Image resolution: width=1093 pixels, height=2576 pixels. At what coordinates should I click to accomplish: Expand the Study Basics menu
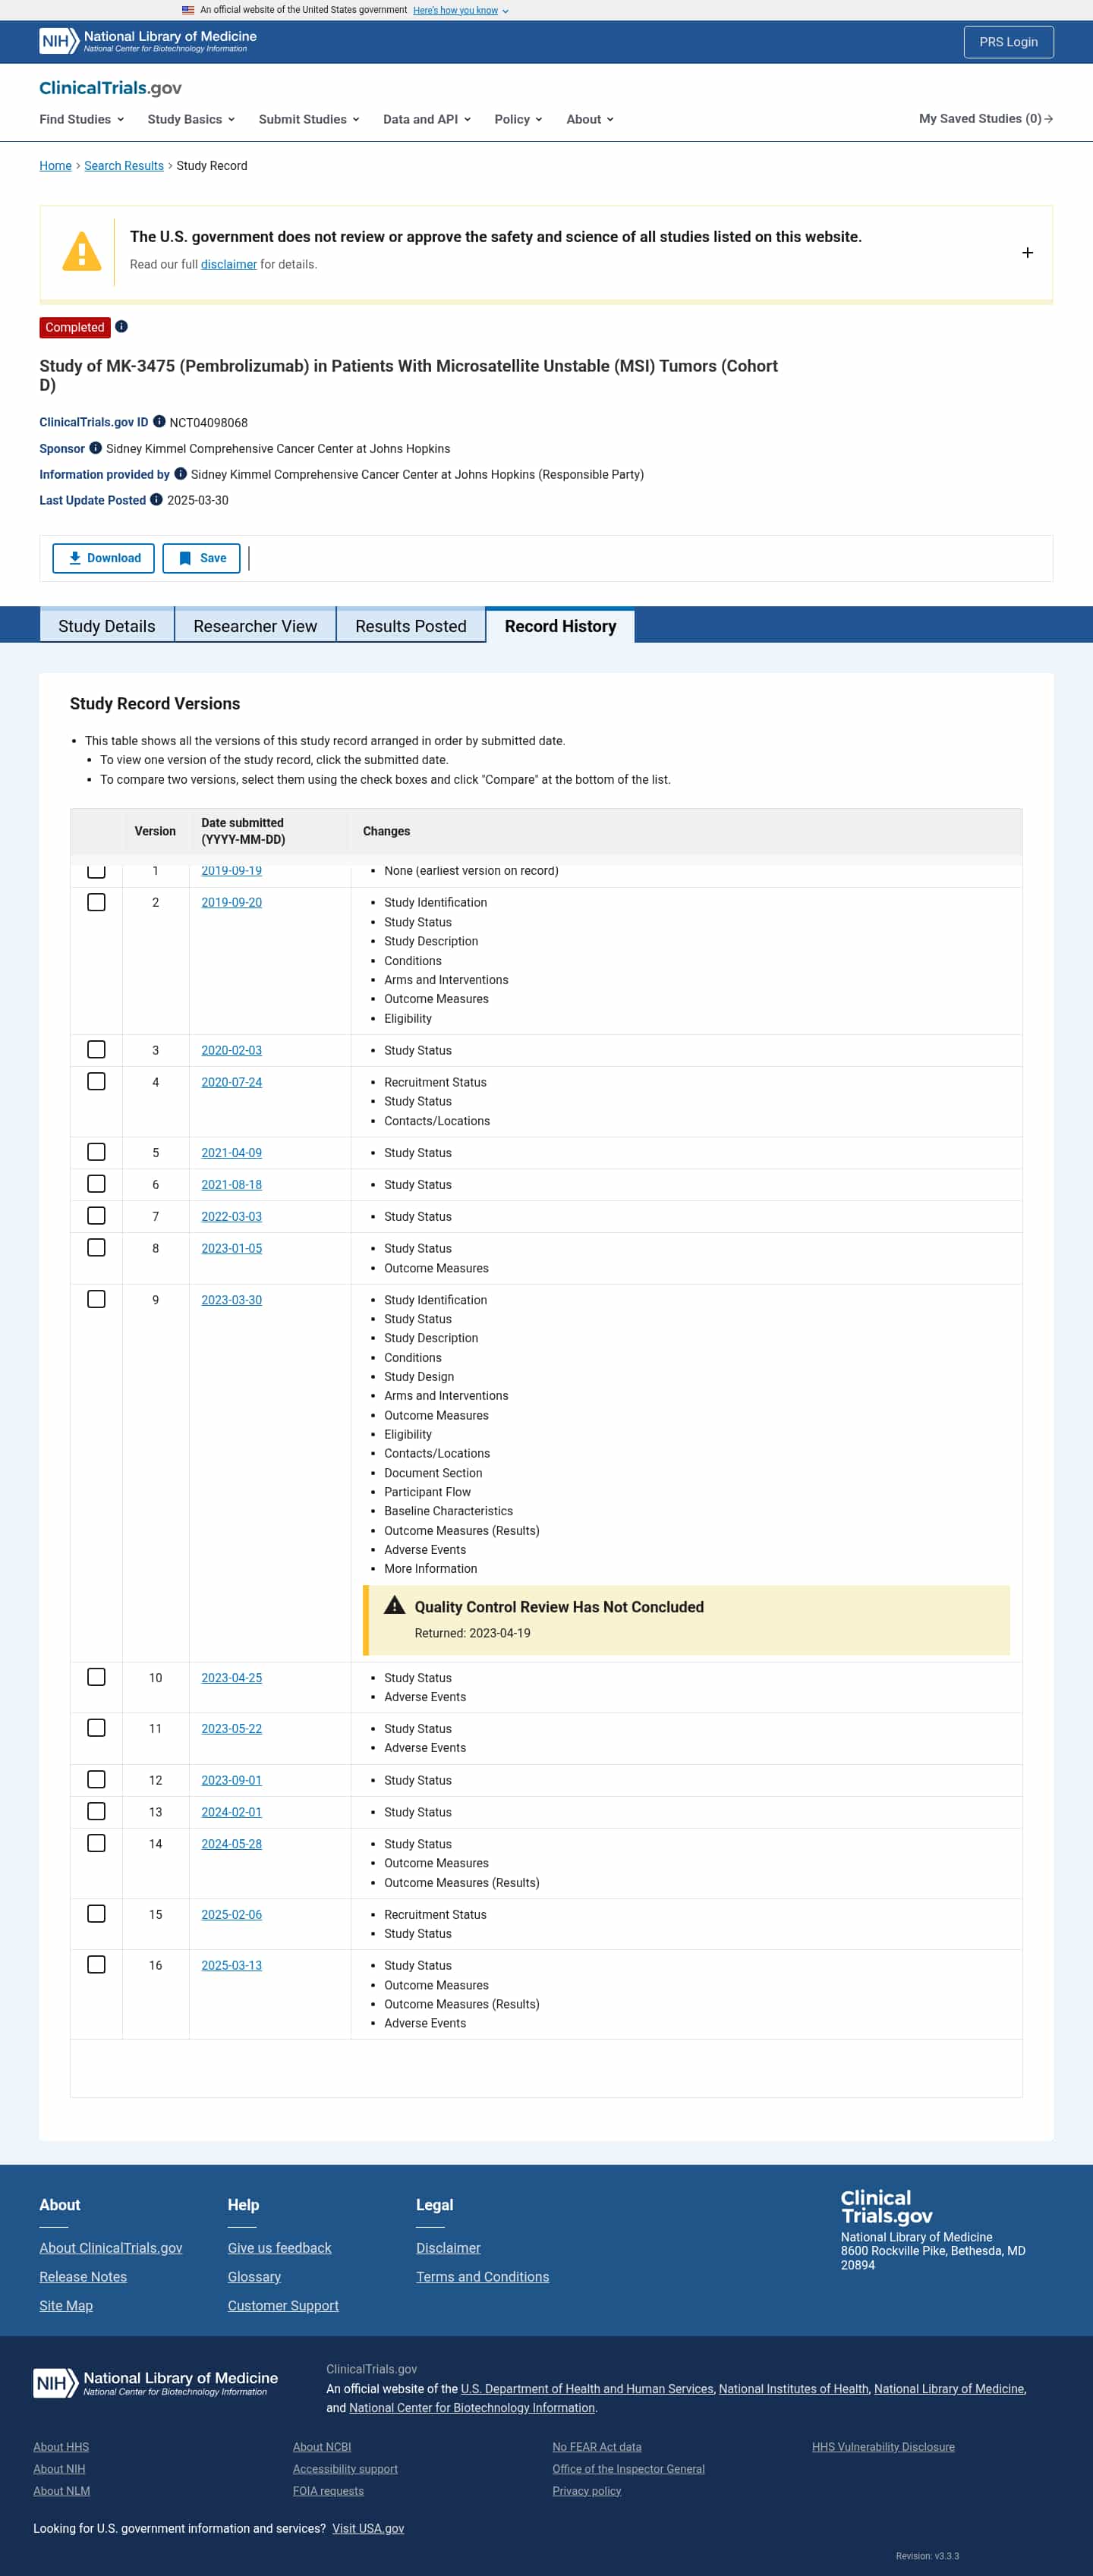click(191, 119)
